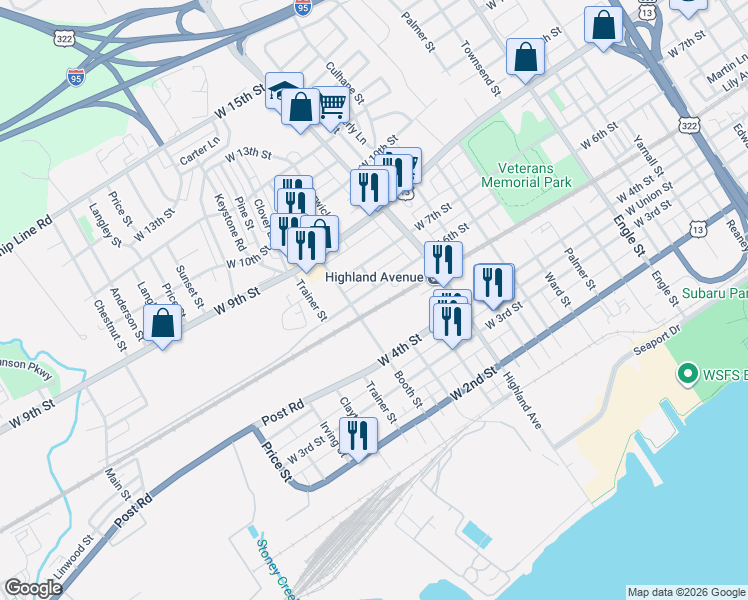Open the shopping bag marker near Townsend St

click(525, 58)
